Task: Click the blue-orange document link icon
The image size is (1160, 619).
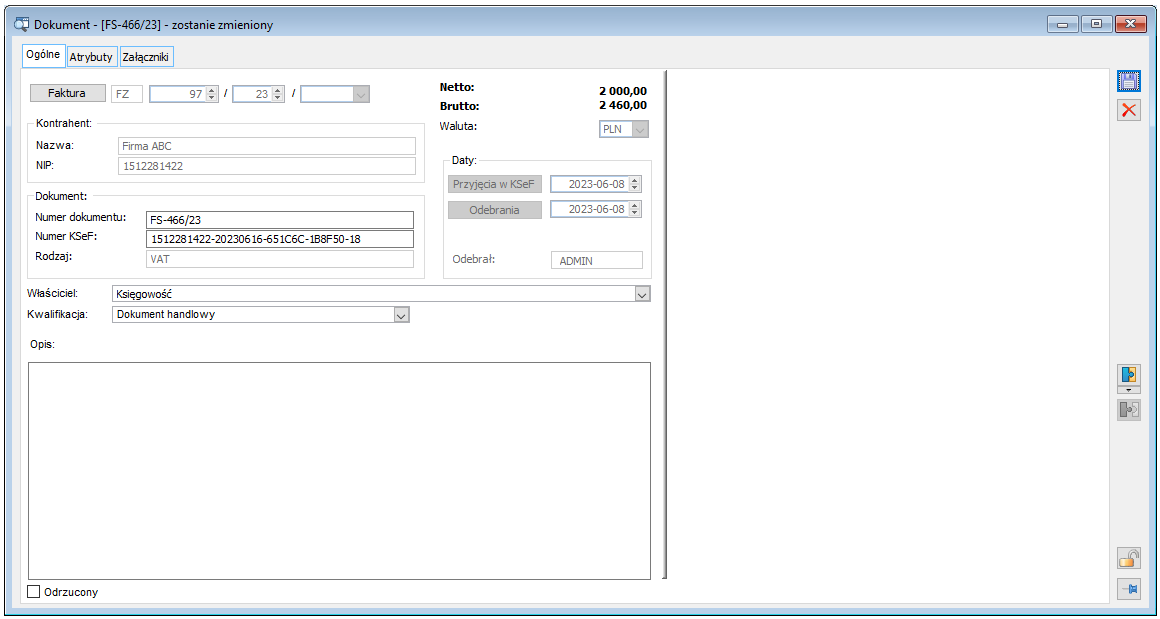Action: pos(1129,374)
